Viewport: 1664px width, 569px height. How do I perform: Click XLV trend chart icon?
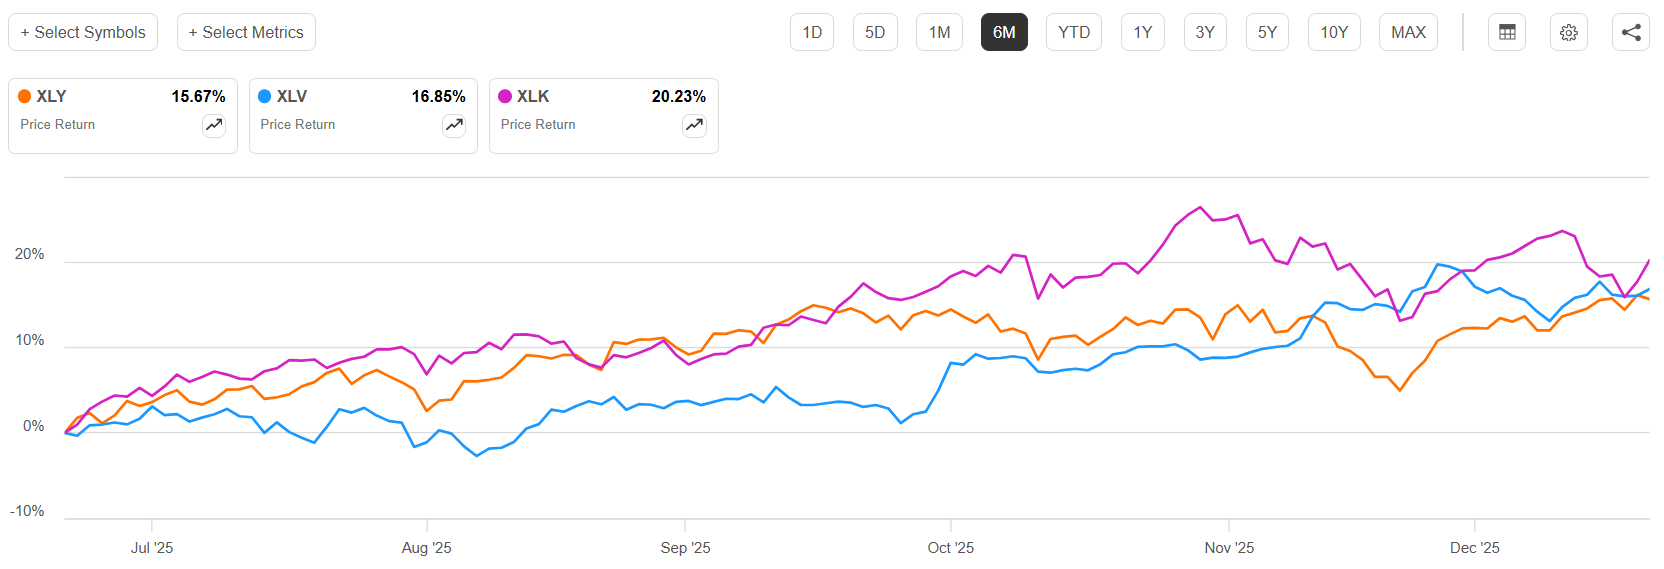coord(454,125)
